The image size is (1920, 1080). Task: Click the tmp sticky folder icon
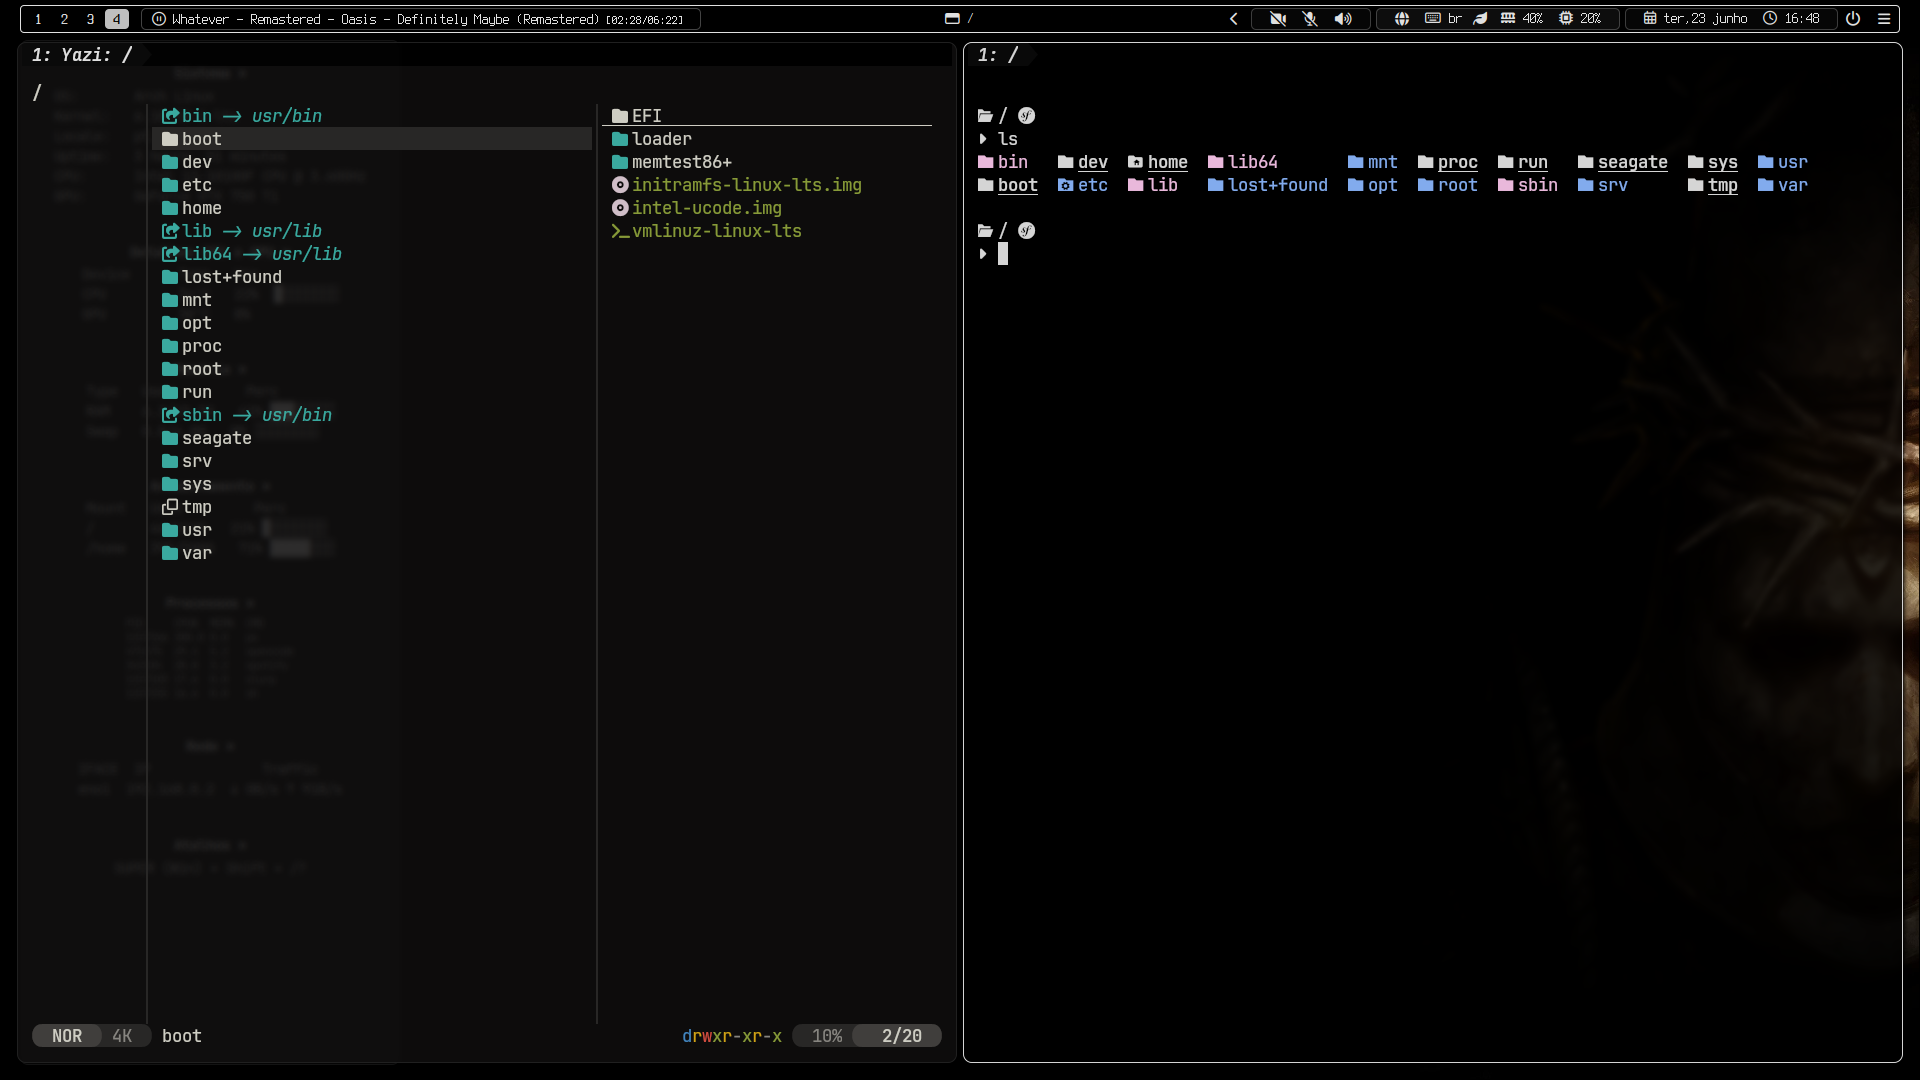170,507
